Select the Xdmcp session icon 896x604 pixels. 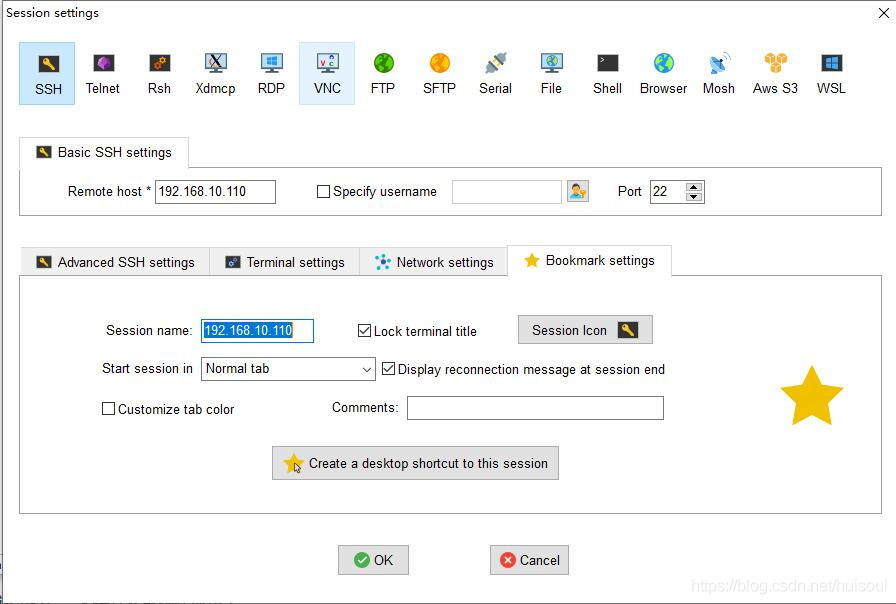click(215, 73)
